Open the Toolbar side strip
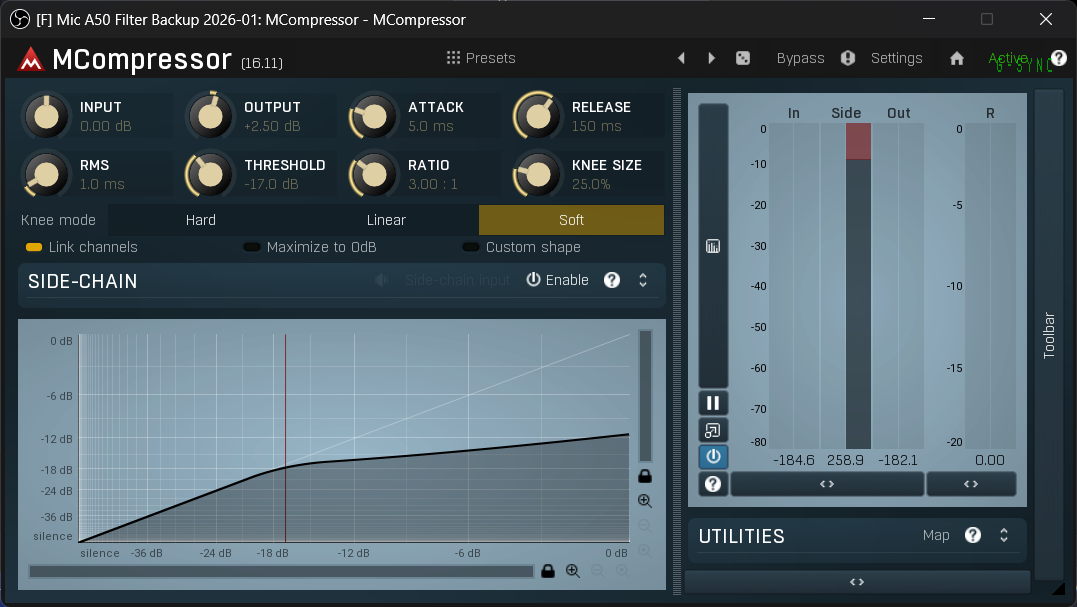 1049,334
